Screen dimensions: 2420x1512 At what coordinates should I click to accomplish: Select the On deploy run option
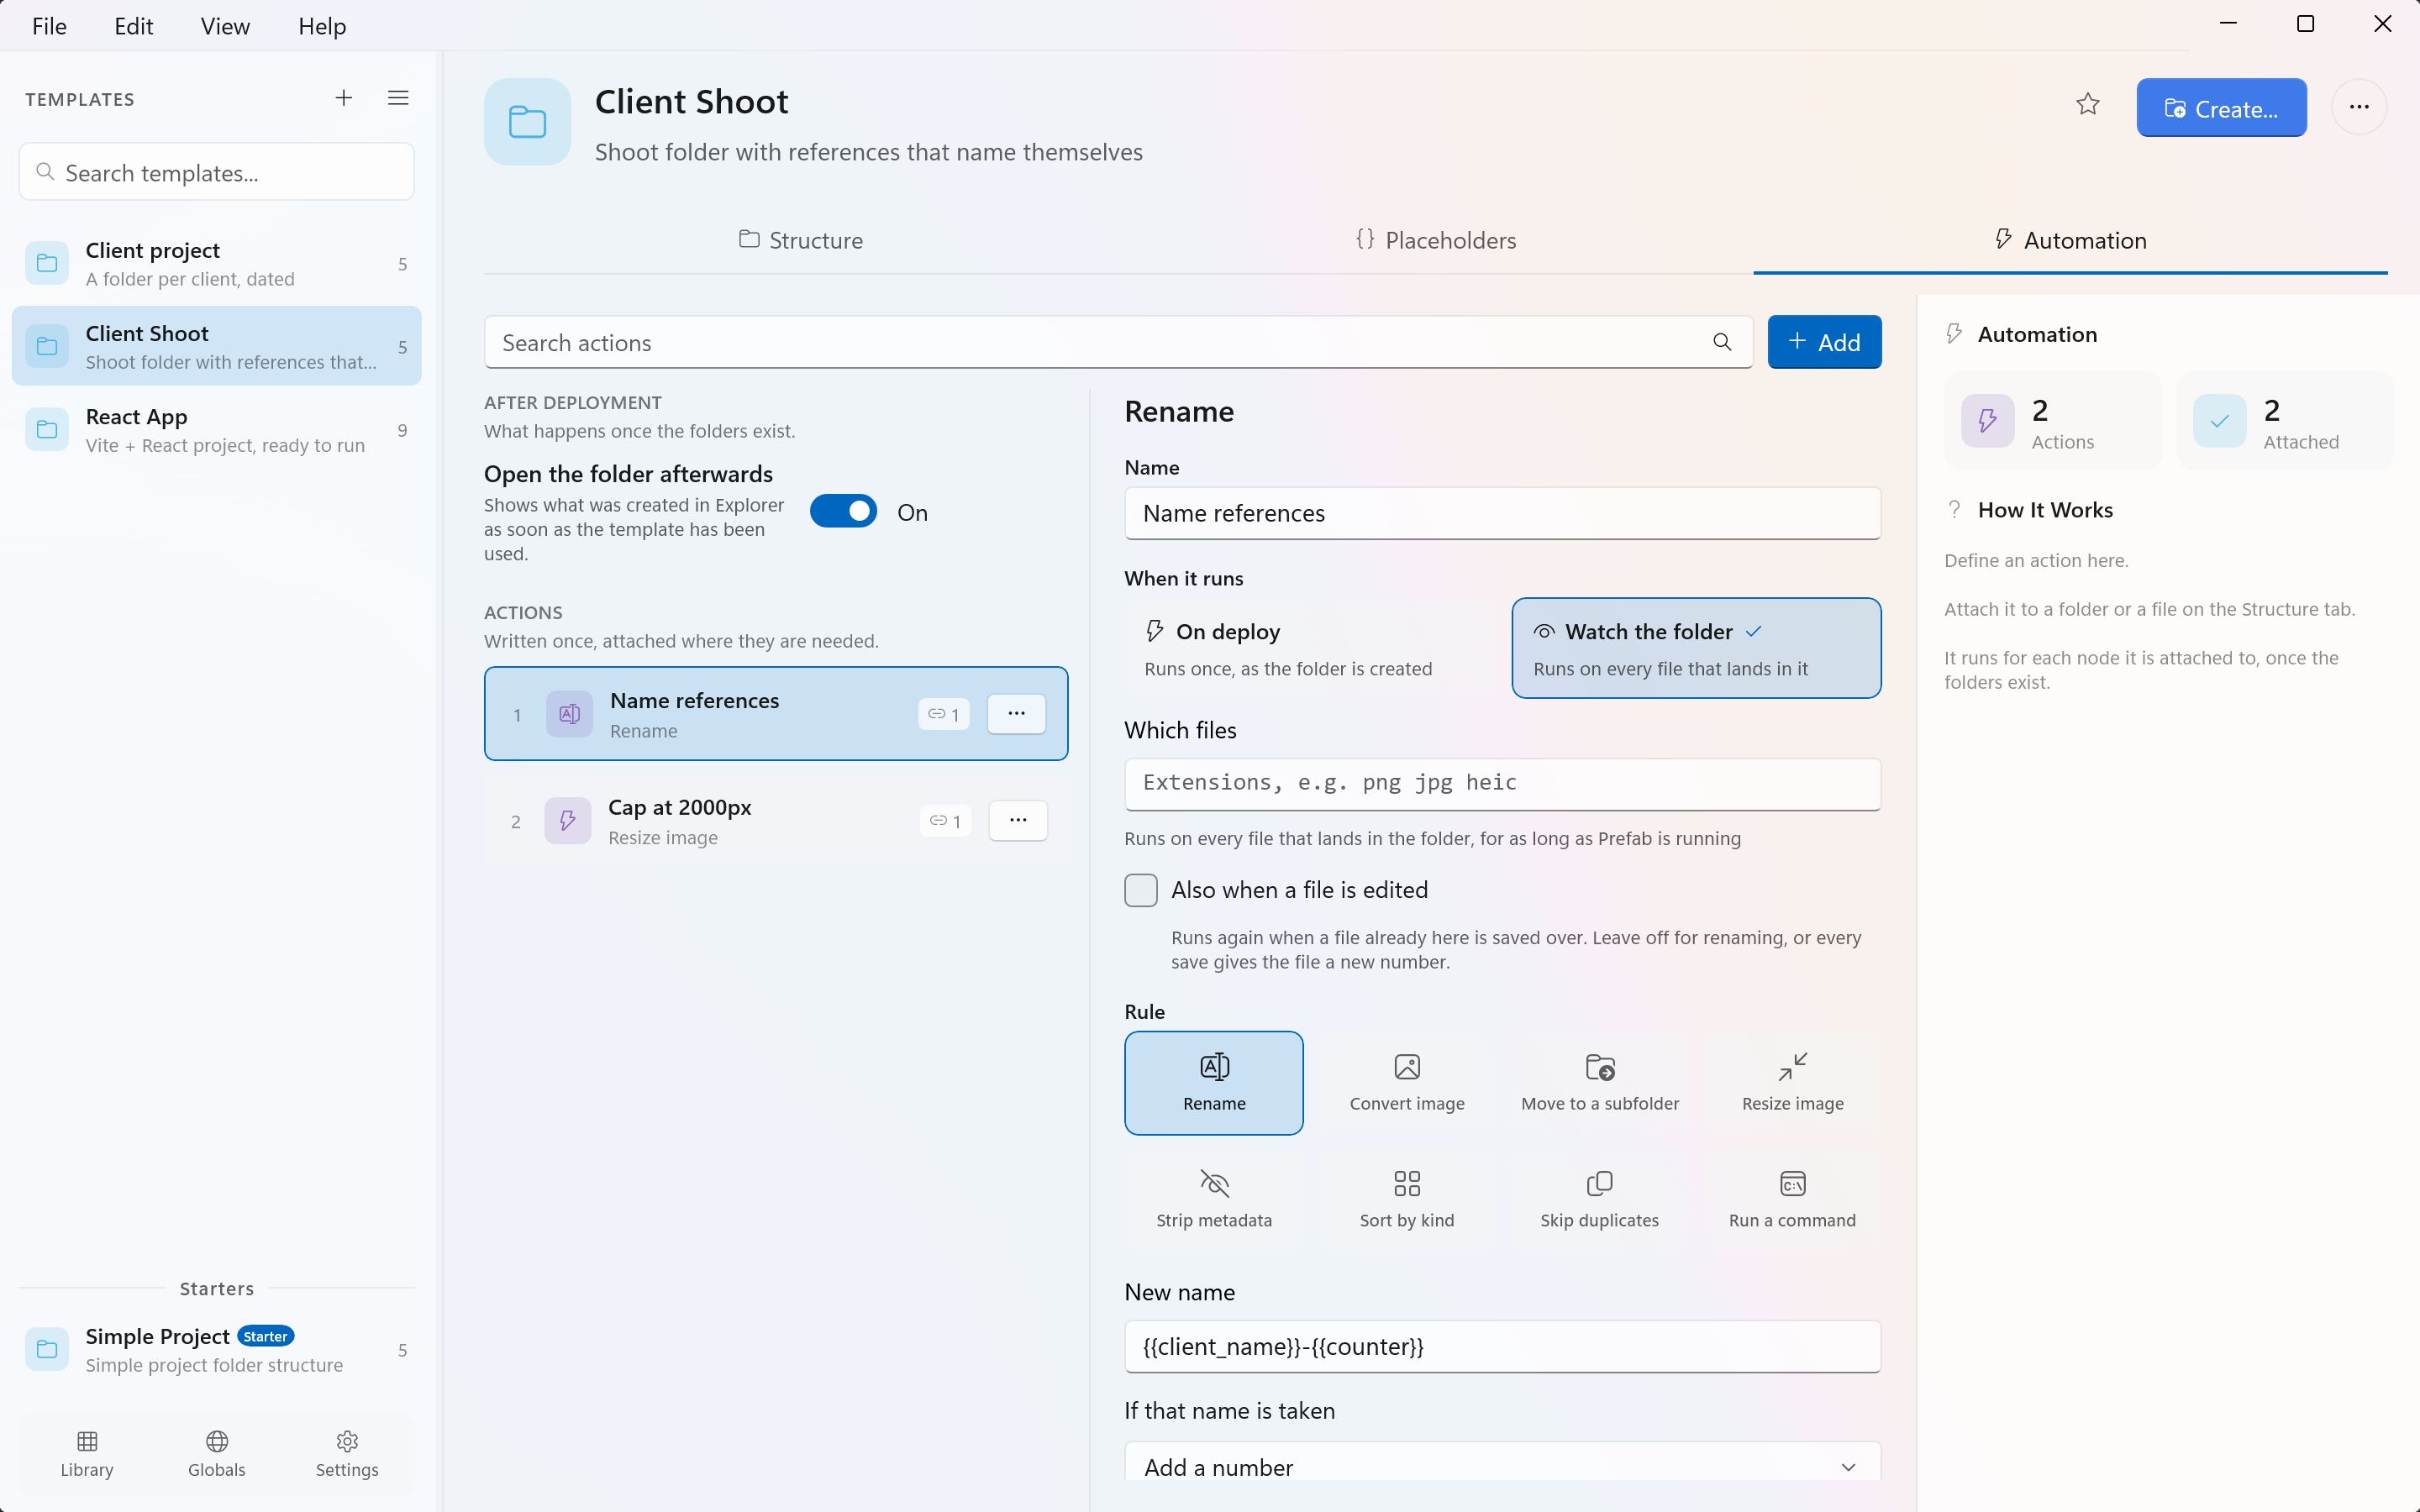(x=1311, y=648)
